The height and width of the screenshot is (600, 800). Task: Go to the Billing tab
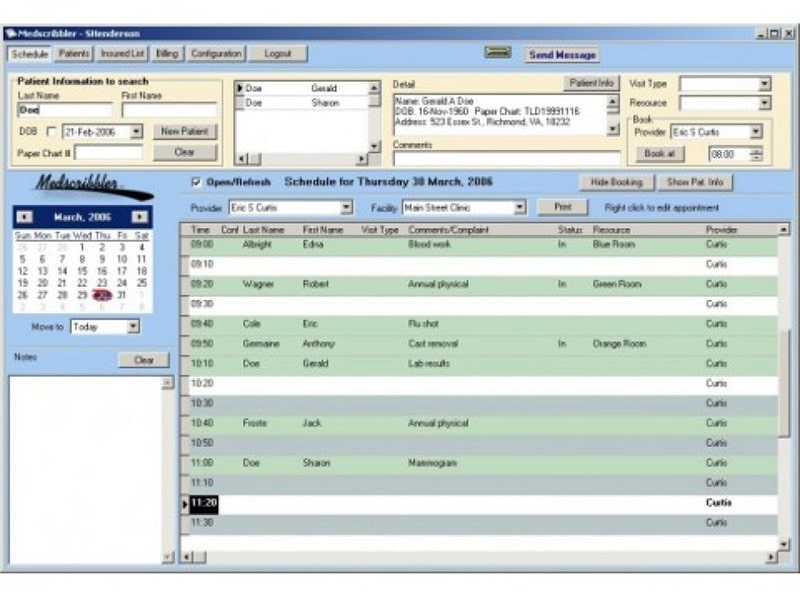[167, 54]
